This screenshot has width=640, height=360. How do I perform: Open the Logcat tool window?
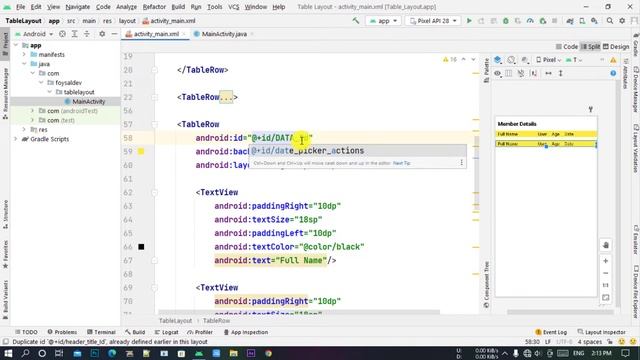(167, 332)
